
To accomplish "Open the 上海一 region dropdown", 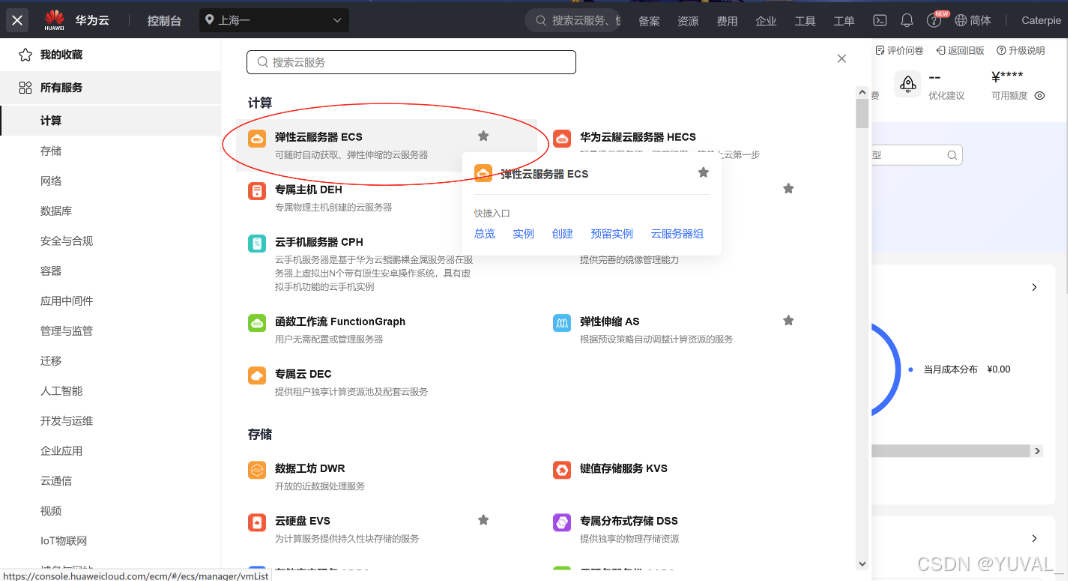I will click(x=274, y=20).
